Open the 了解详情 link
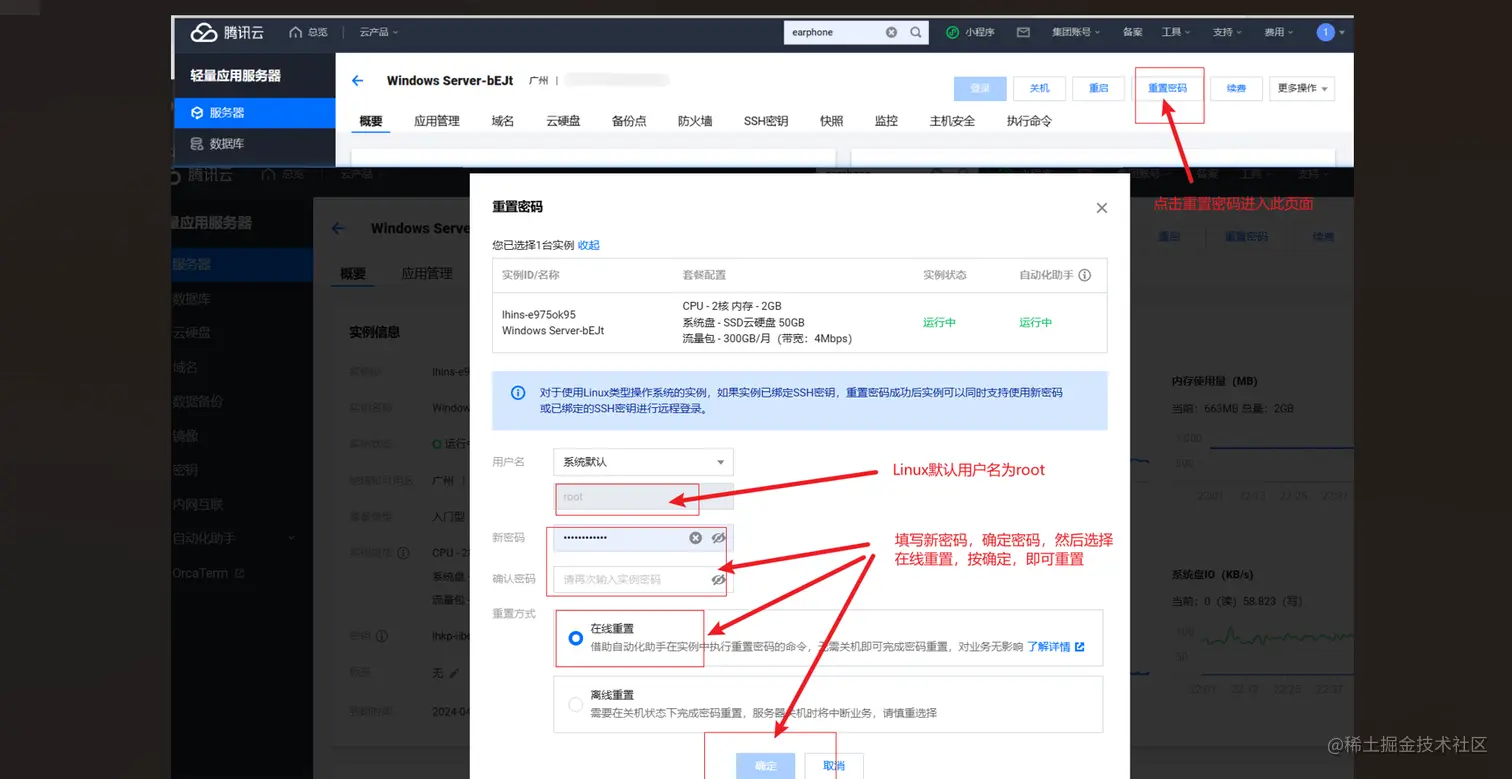 coord(1049,647)
